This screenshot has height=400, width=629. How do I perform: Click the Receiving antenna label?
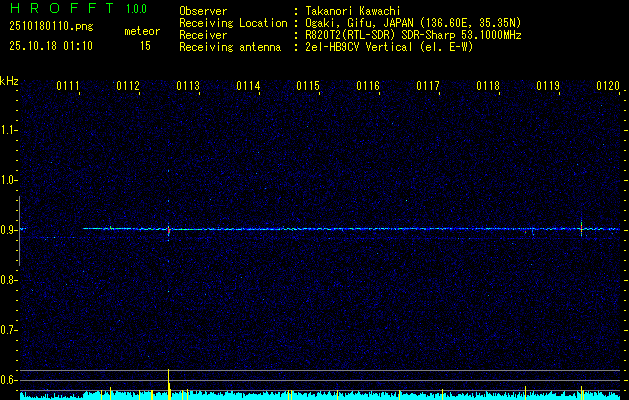(230, 47)
